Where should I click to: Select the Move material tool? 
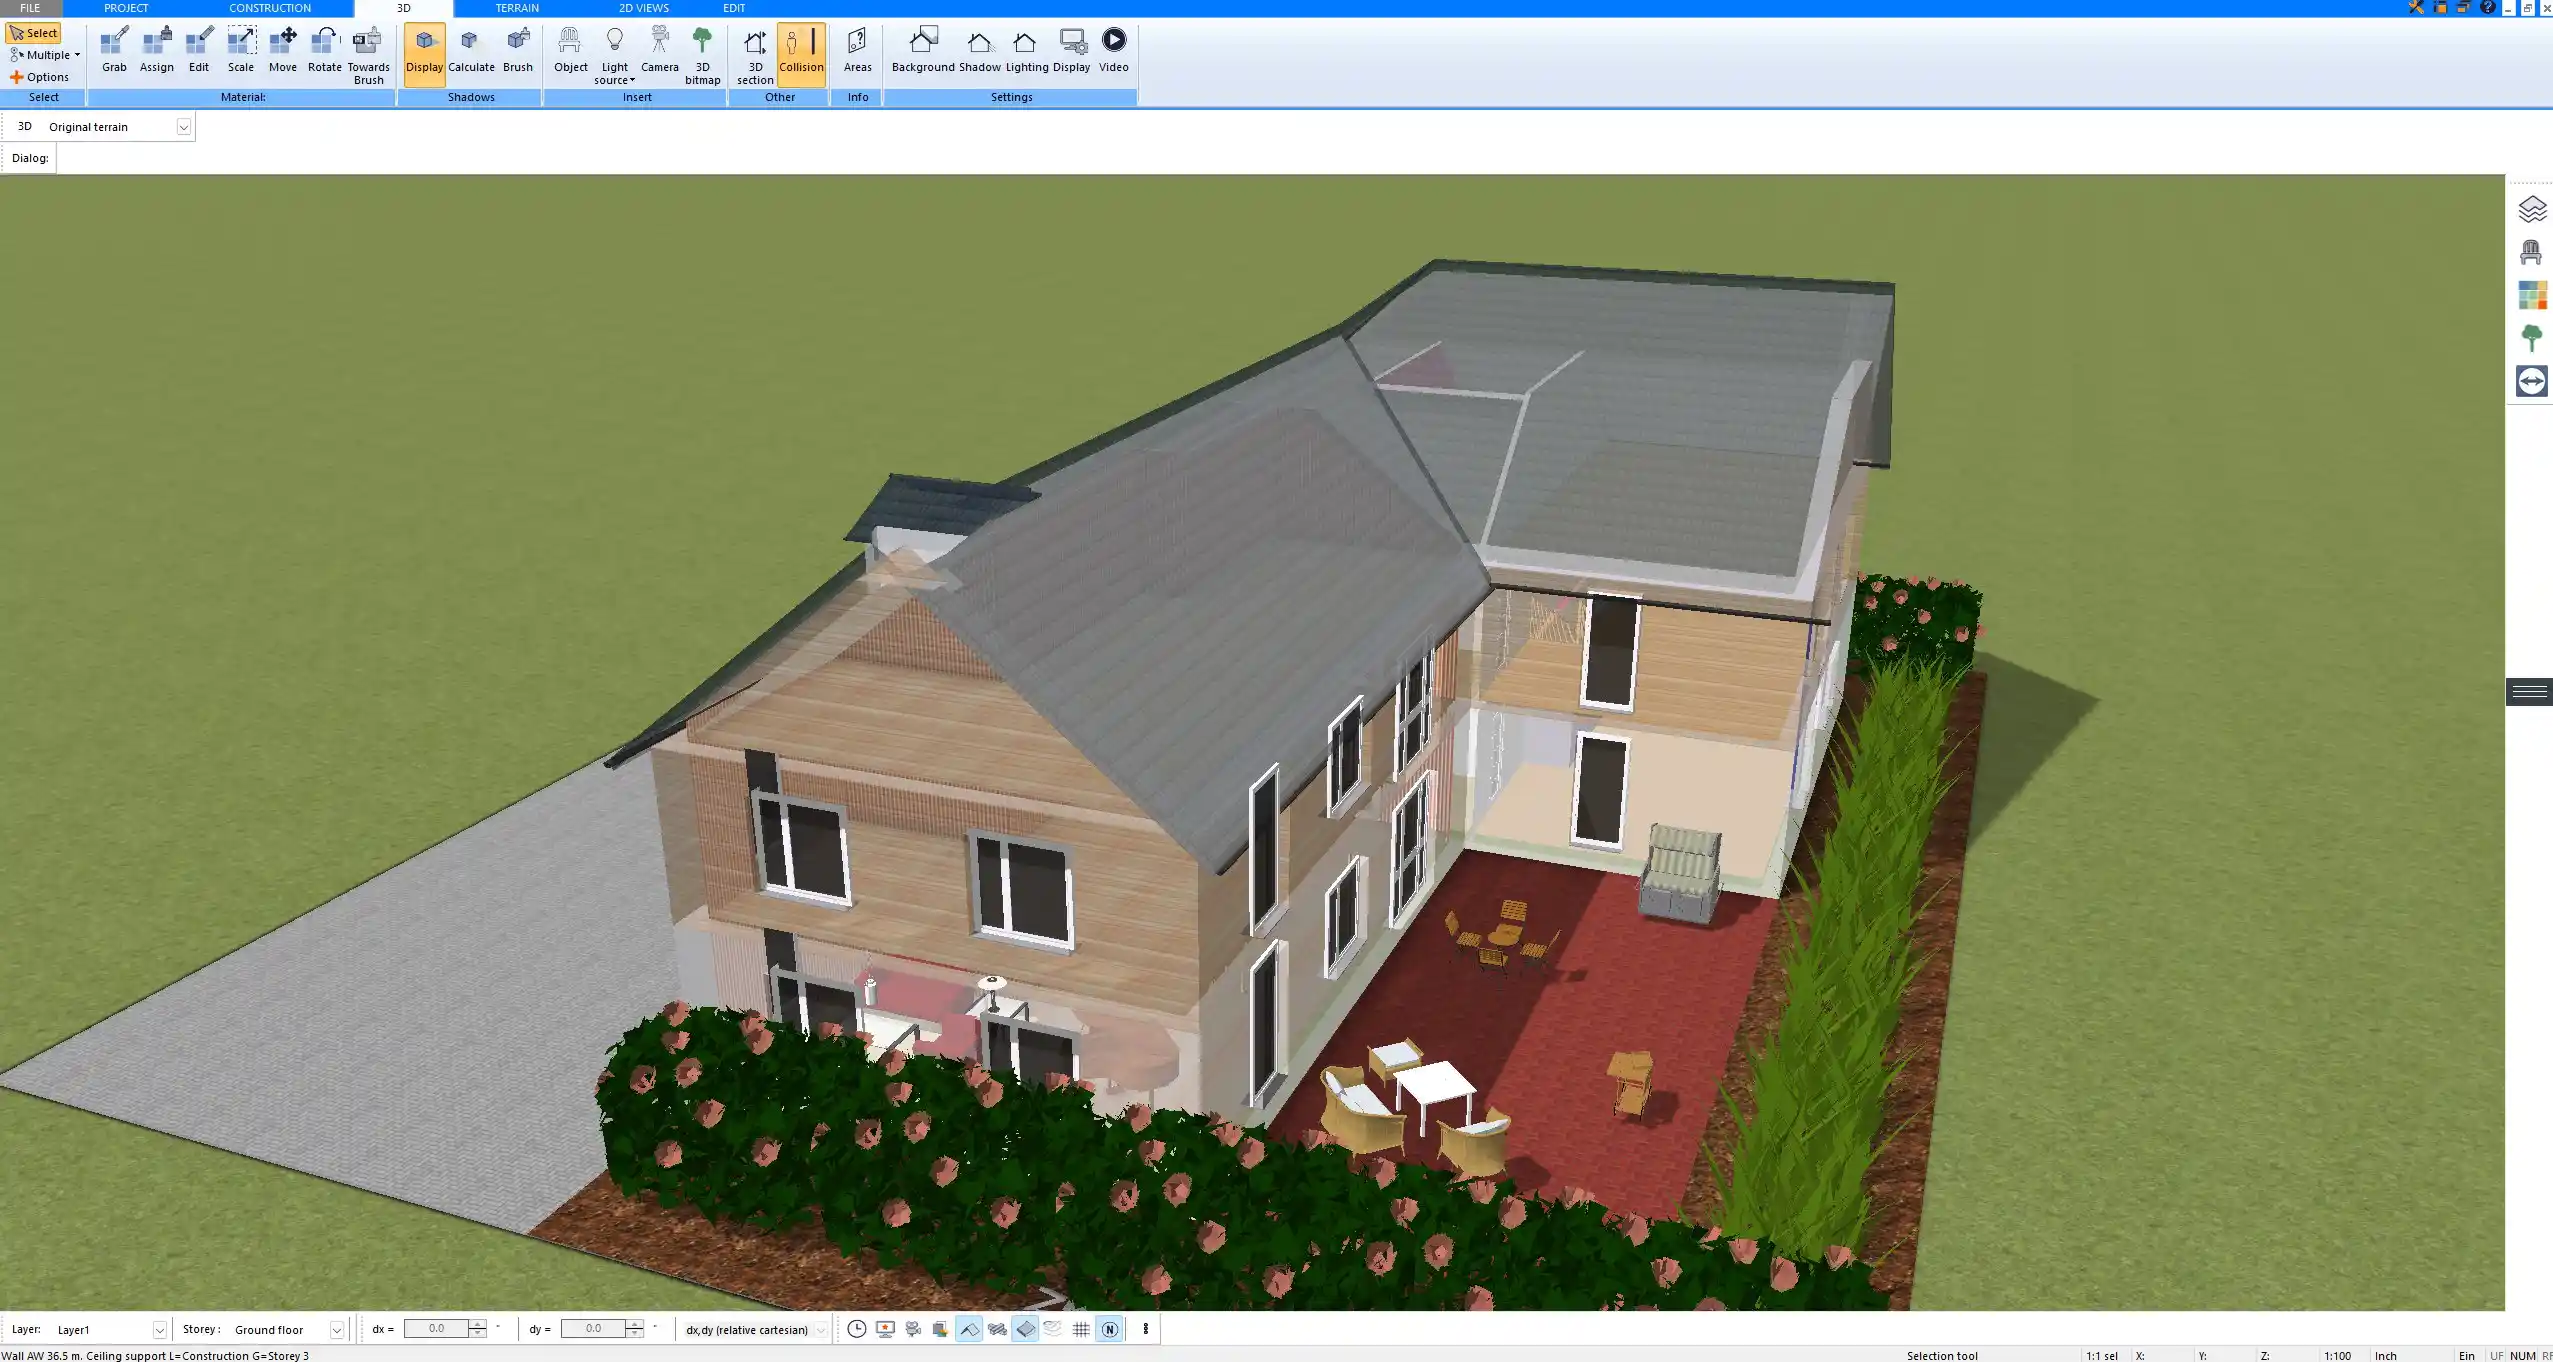pos(283,50)
